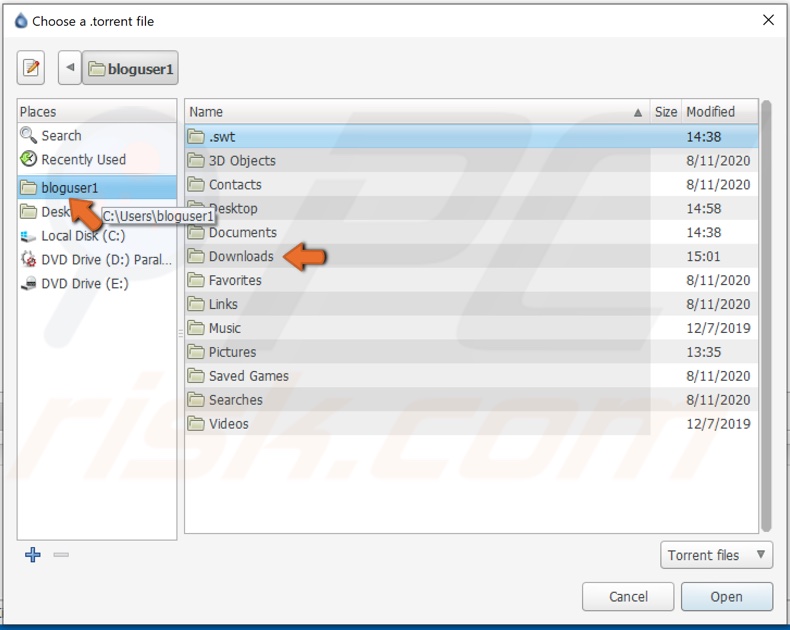Click 14:58 modified time for Desktop
The height and width of the screenshot is (630, 790).
coord(703,209)
